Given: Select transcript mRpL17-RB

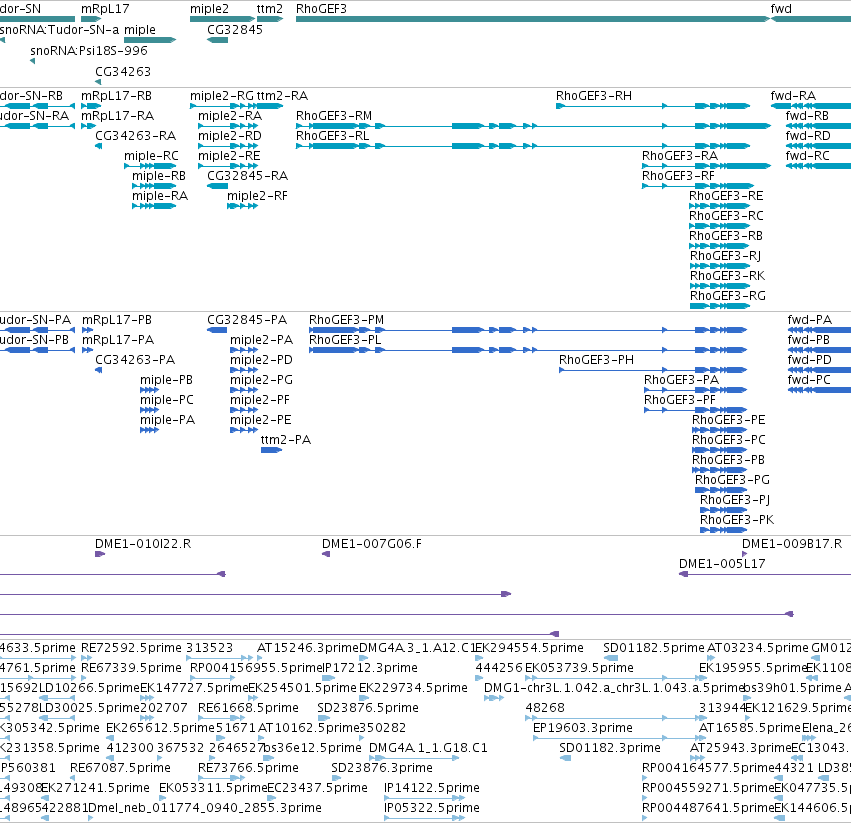Looking at the screenshot, I should [91, 106].
